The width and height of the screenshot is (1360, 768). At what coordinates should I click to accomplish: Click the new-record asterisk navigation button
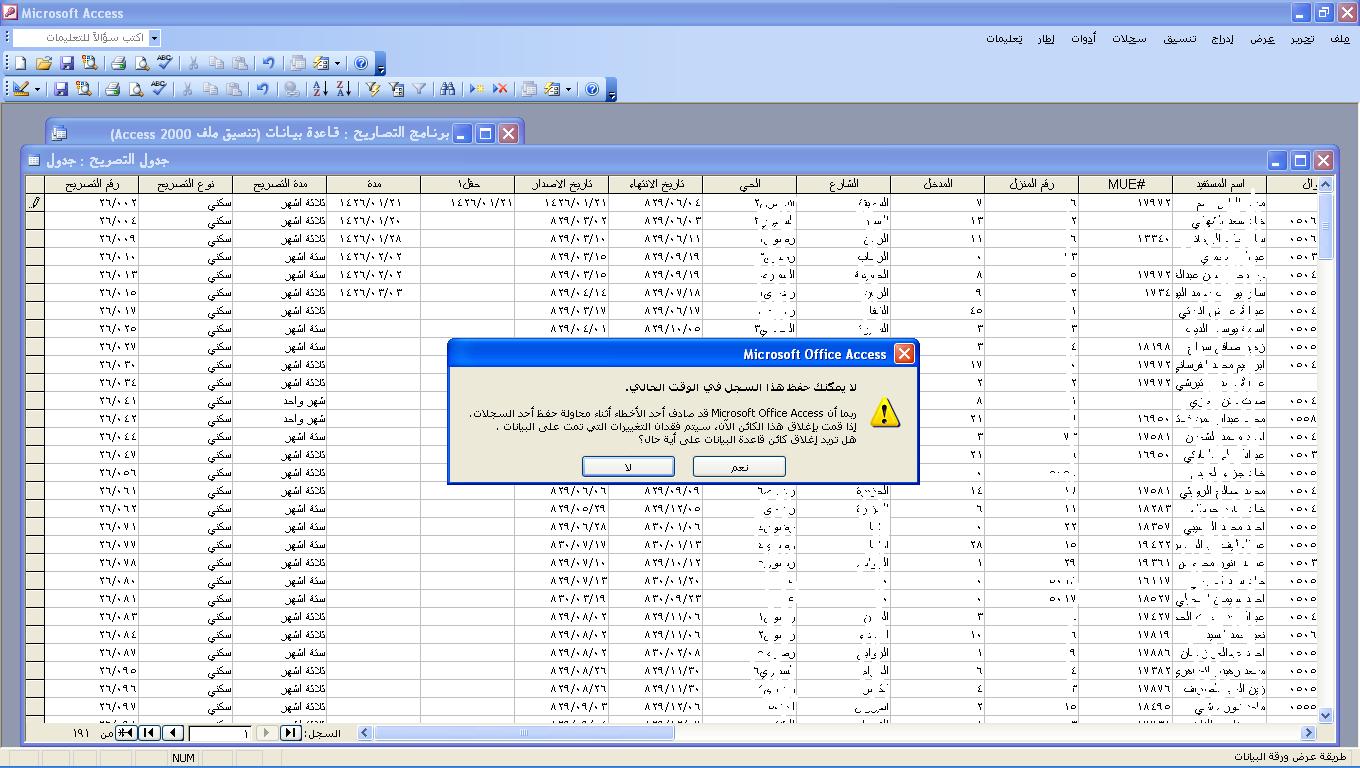(x=127, y=733)
